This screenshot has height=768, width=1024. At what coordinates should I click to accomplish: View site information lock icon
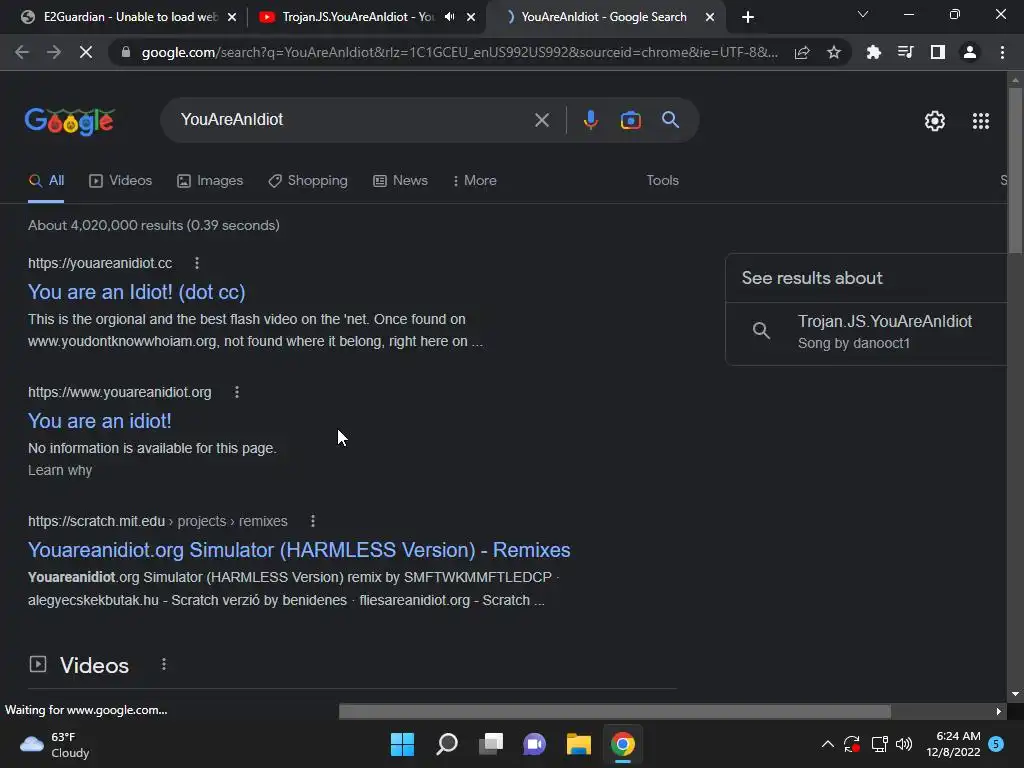coord(126,52)
